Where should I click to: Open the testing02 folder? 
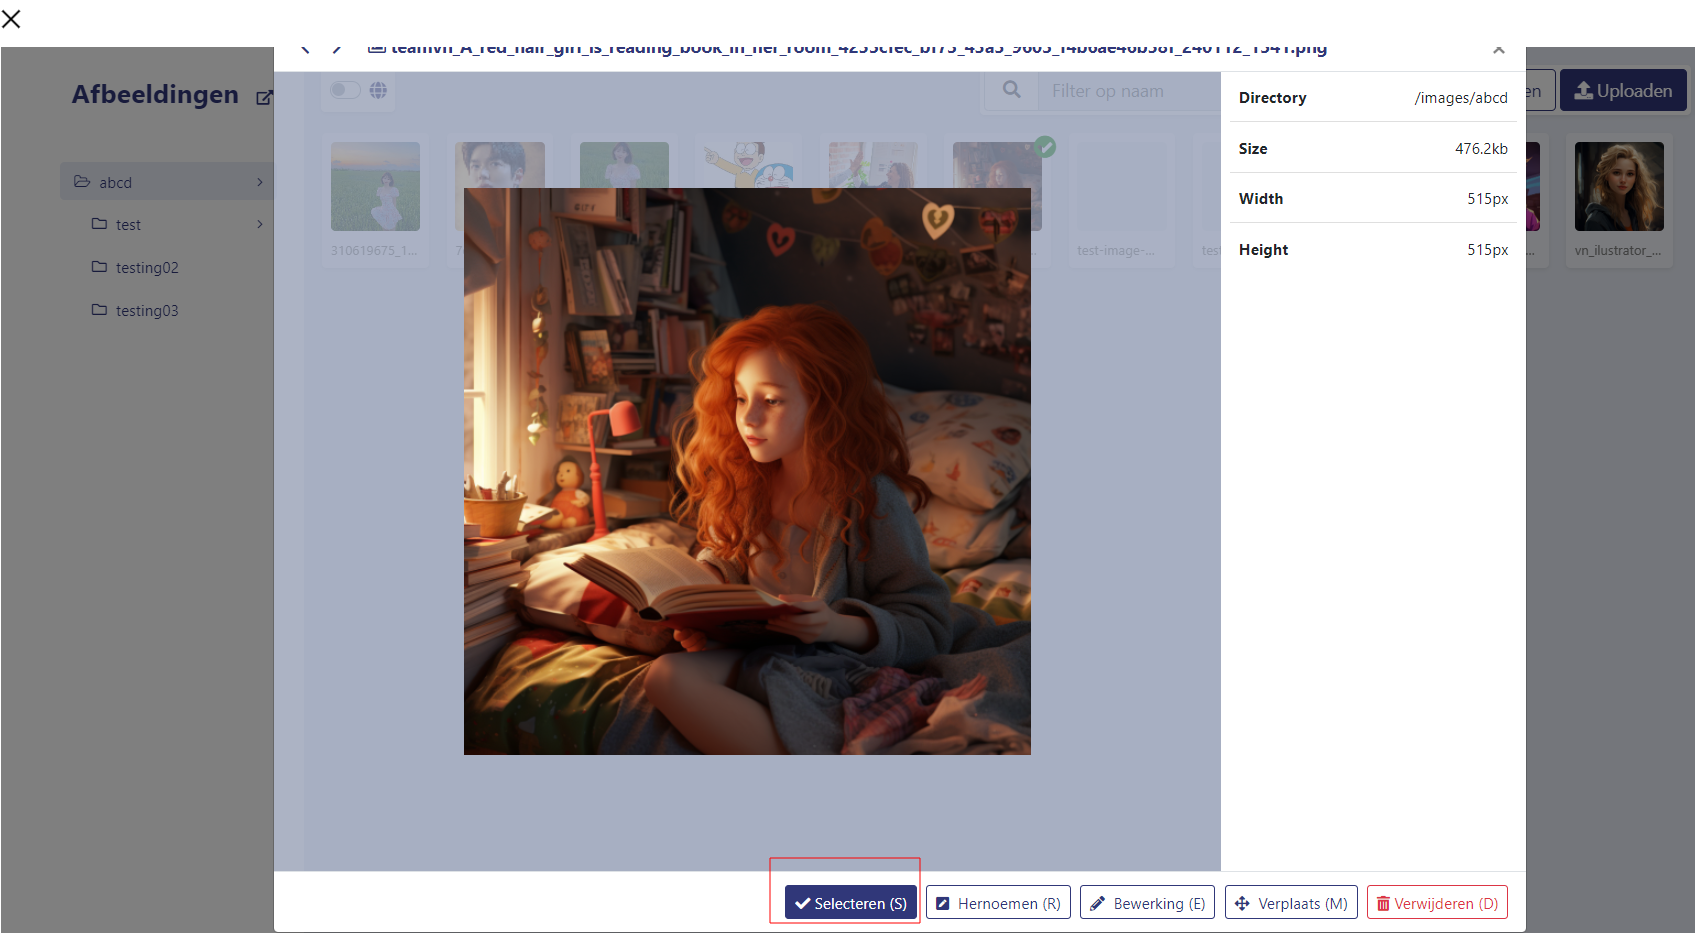[146, 267]
